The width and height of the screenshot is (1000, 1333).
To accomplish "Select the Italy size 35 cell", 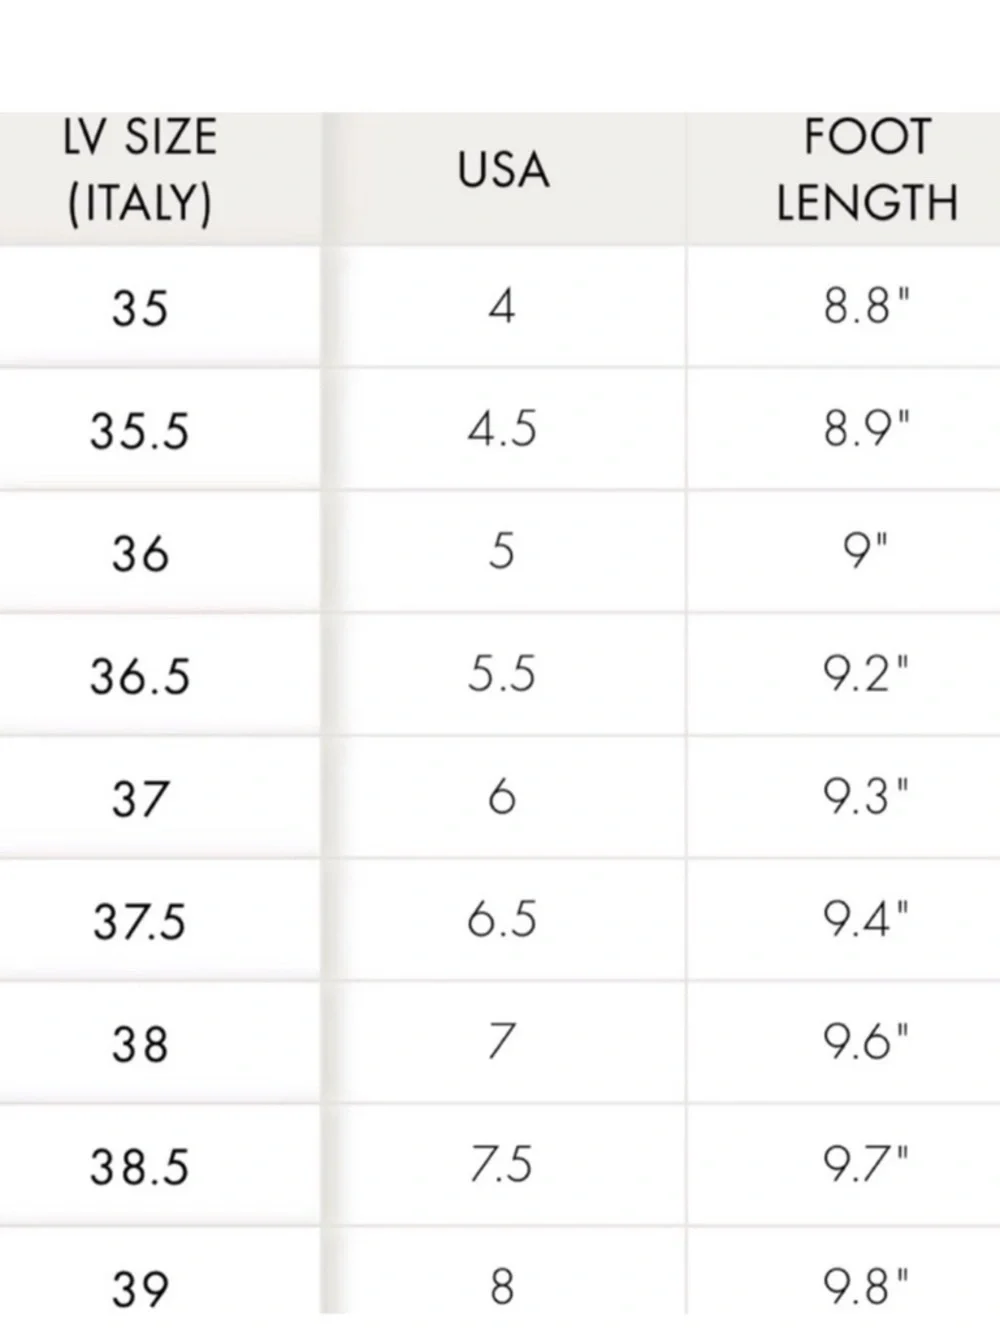I will tap(140, 307).
